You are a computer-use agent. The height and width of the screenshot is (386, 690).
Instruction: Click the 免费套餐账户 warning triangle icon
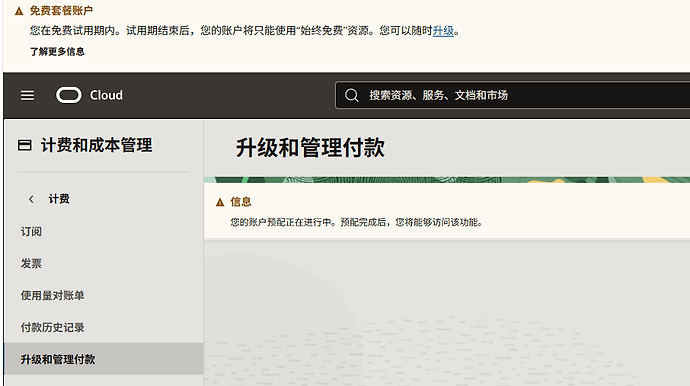click(19, 11)
